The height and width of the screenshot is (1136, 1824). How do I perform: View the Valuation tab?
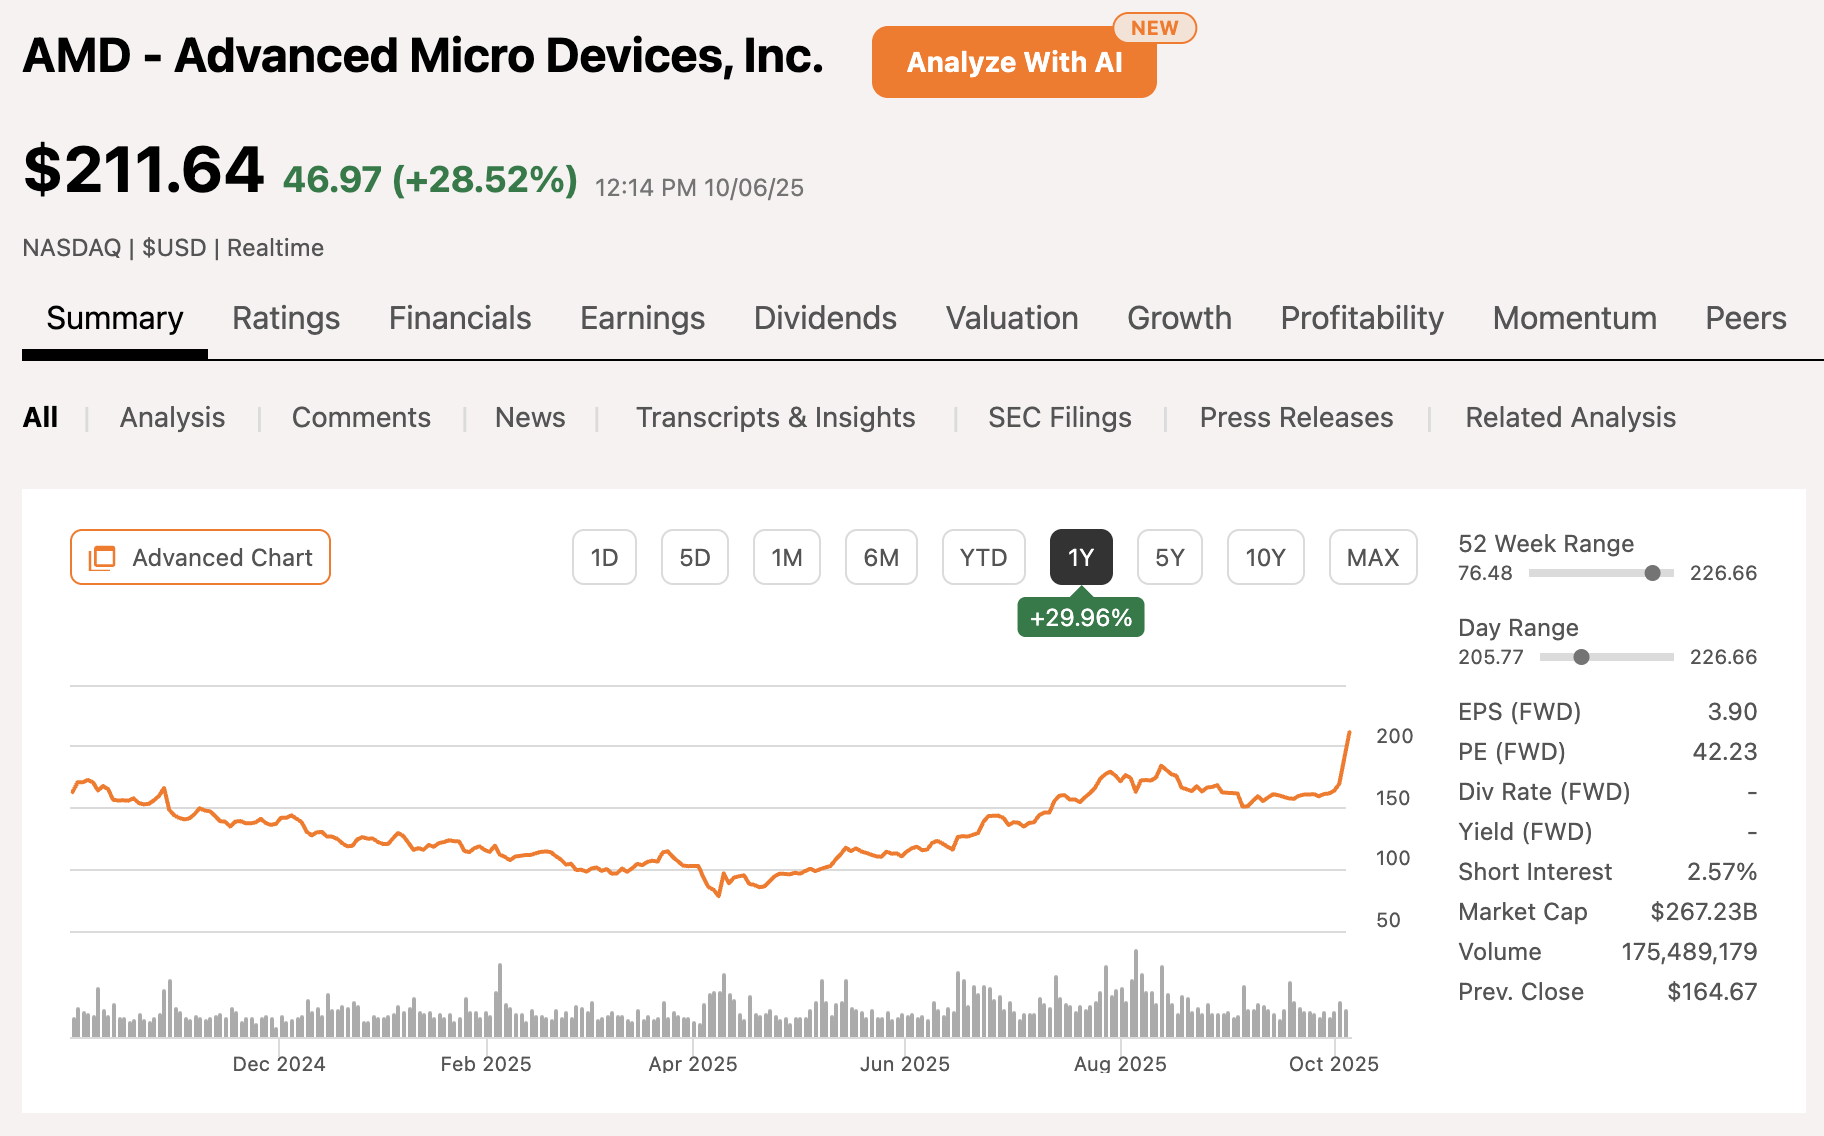pyautogui.click(x=1011, y=318)
